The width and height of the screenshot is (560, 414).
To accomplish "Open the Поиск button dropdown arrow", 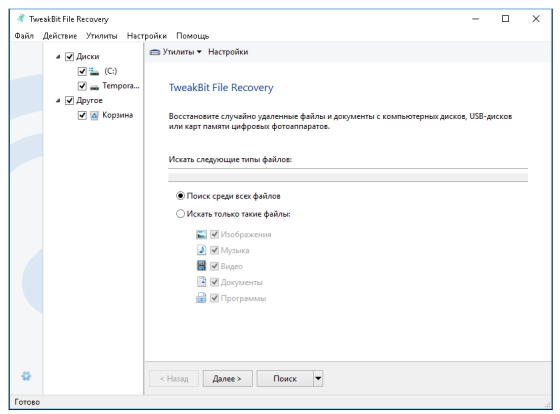I will (x=318, y=378).
